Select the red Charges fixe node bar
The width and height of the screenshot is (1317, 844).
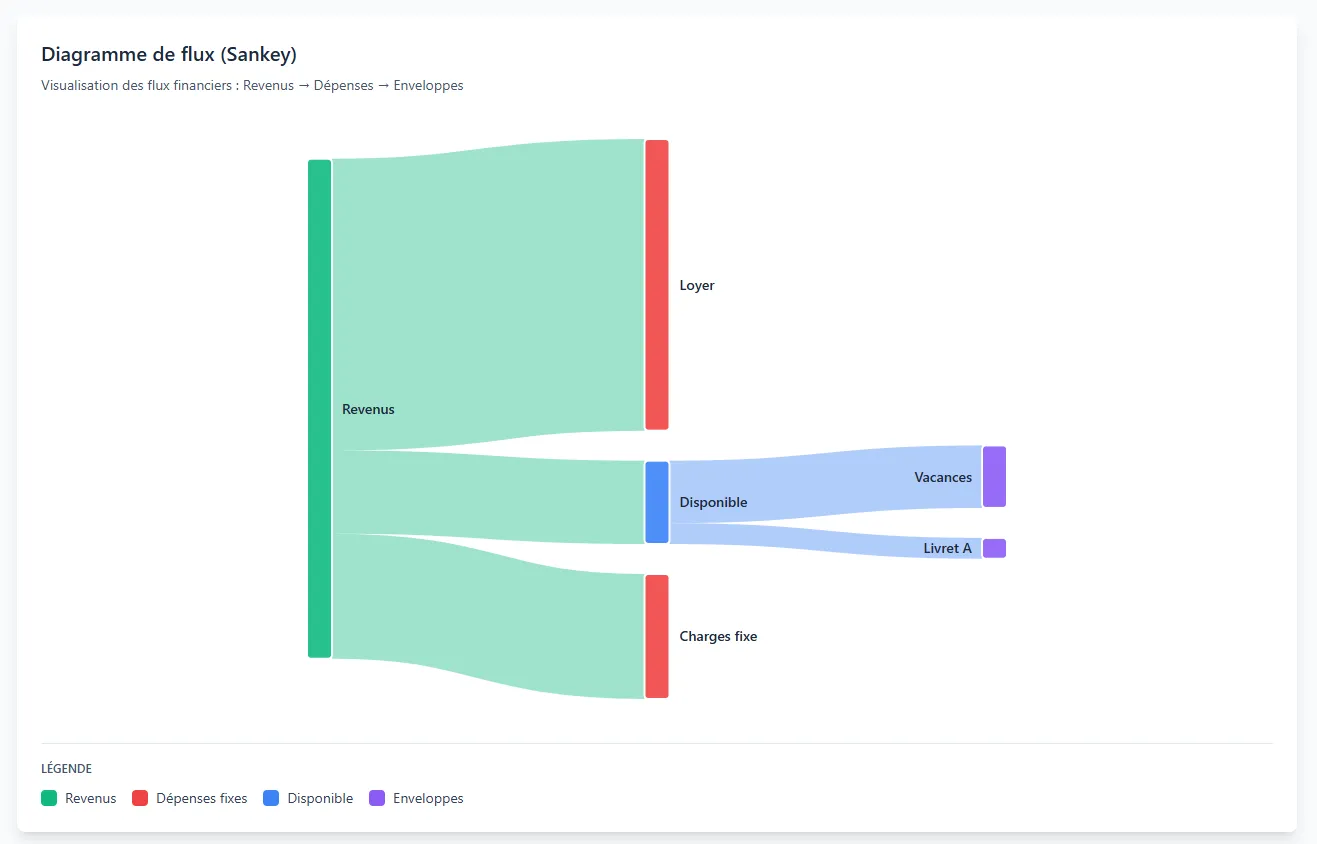point(656,636)
